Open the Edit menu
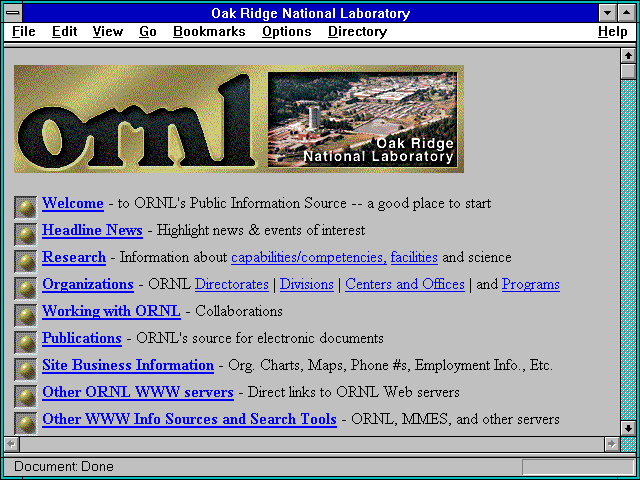Image resolution: width=640 pixels, height=480 pixels. coord(64,31)
